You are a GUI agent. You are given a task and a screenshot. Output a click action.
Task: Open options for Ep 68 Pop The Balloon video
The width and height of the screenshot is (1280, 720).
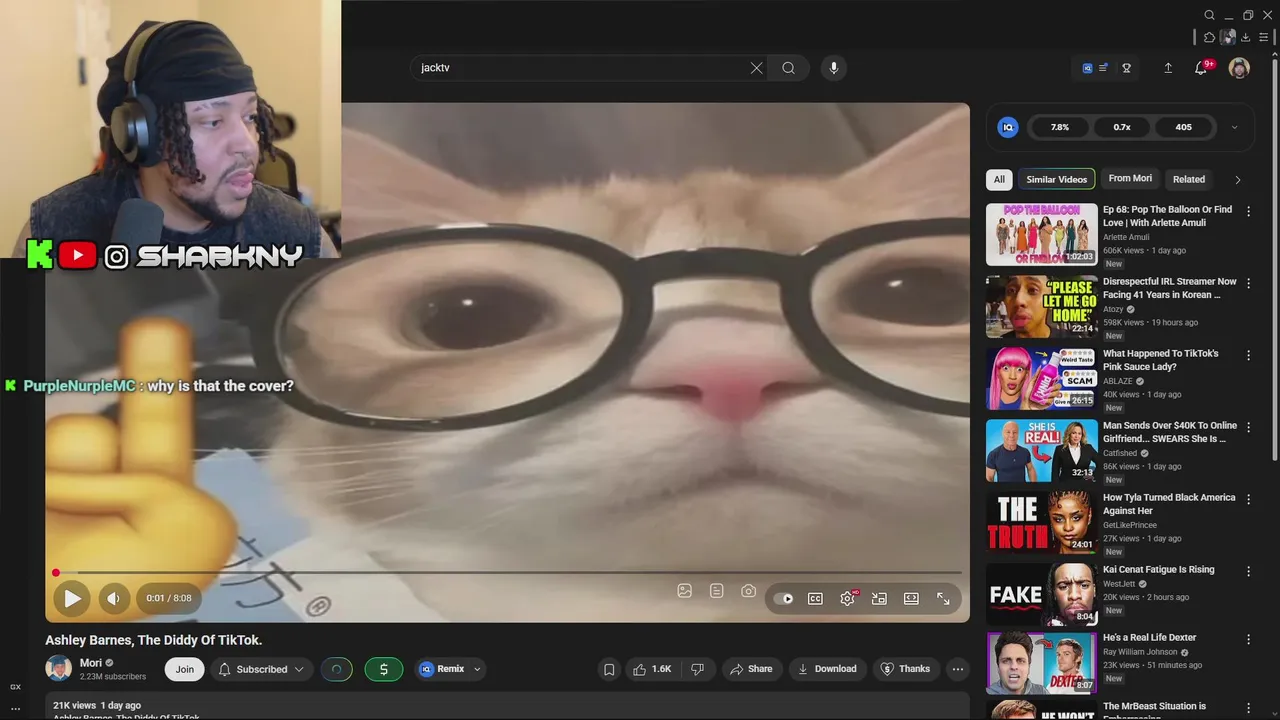[x=1248, y=212]
